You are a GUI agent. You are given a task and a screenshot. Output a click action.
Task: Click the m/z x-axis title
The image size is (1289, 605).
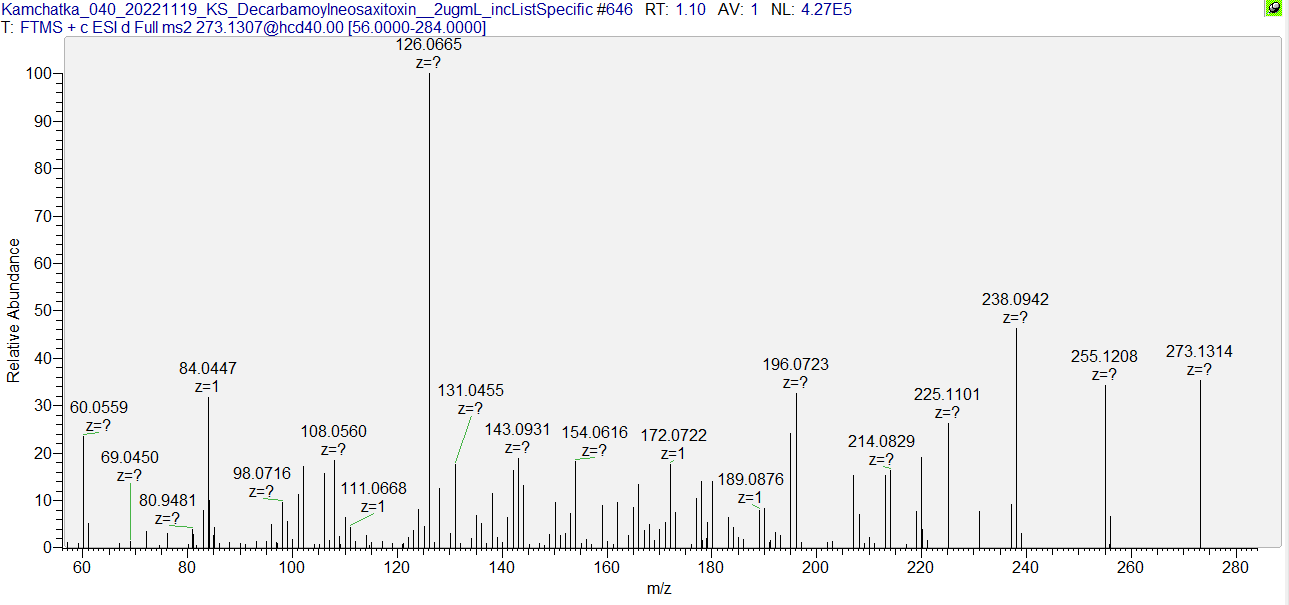(x=659, y=589)
